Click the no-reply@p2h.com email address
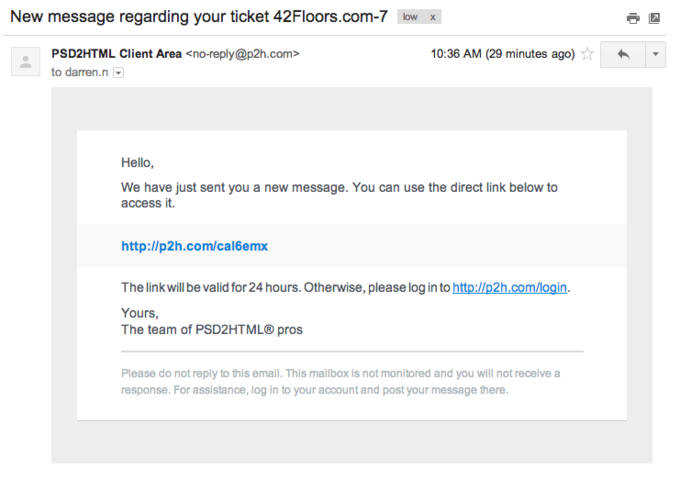Viewport: 680px width, 480px height. tap(242, 54)
